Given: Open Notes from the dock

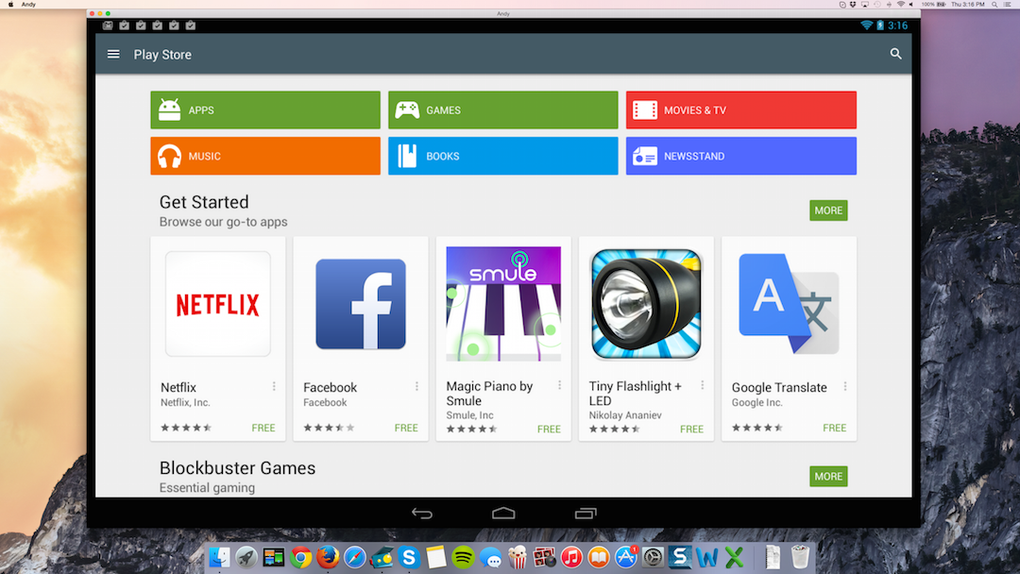Looking at the screenshot, I should click(436, 557).
